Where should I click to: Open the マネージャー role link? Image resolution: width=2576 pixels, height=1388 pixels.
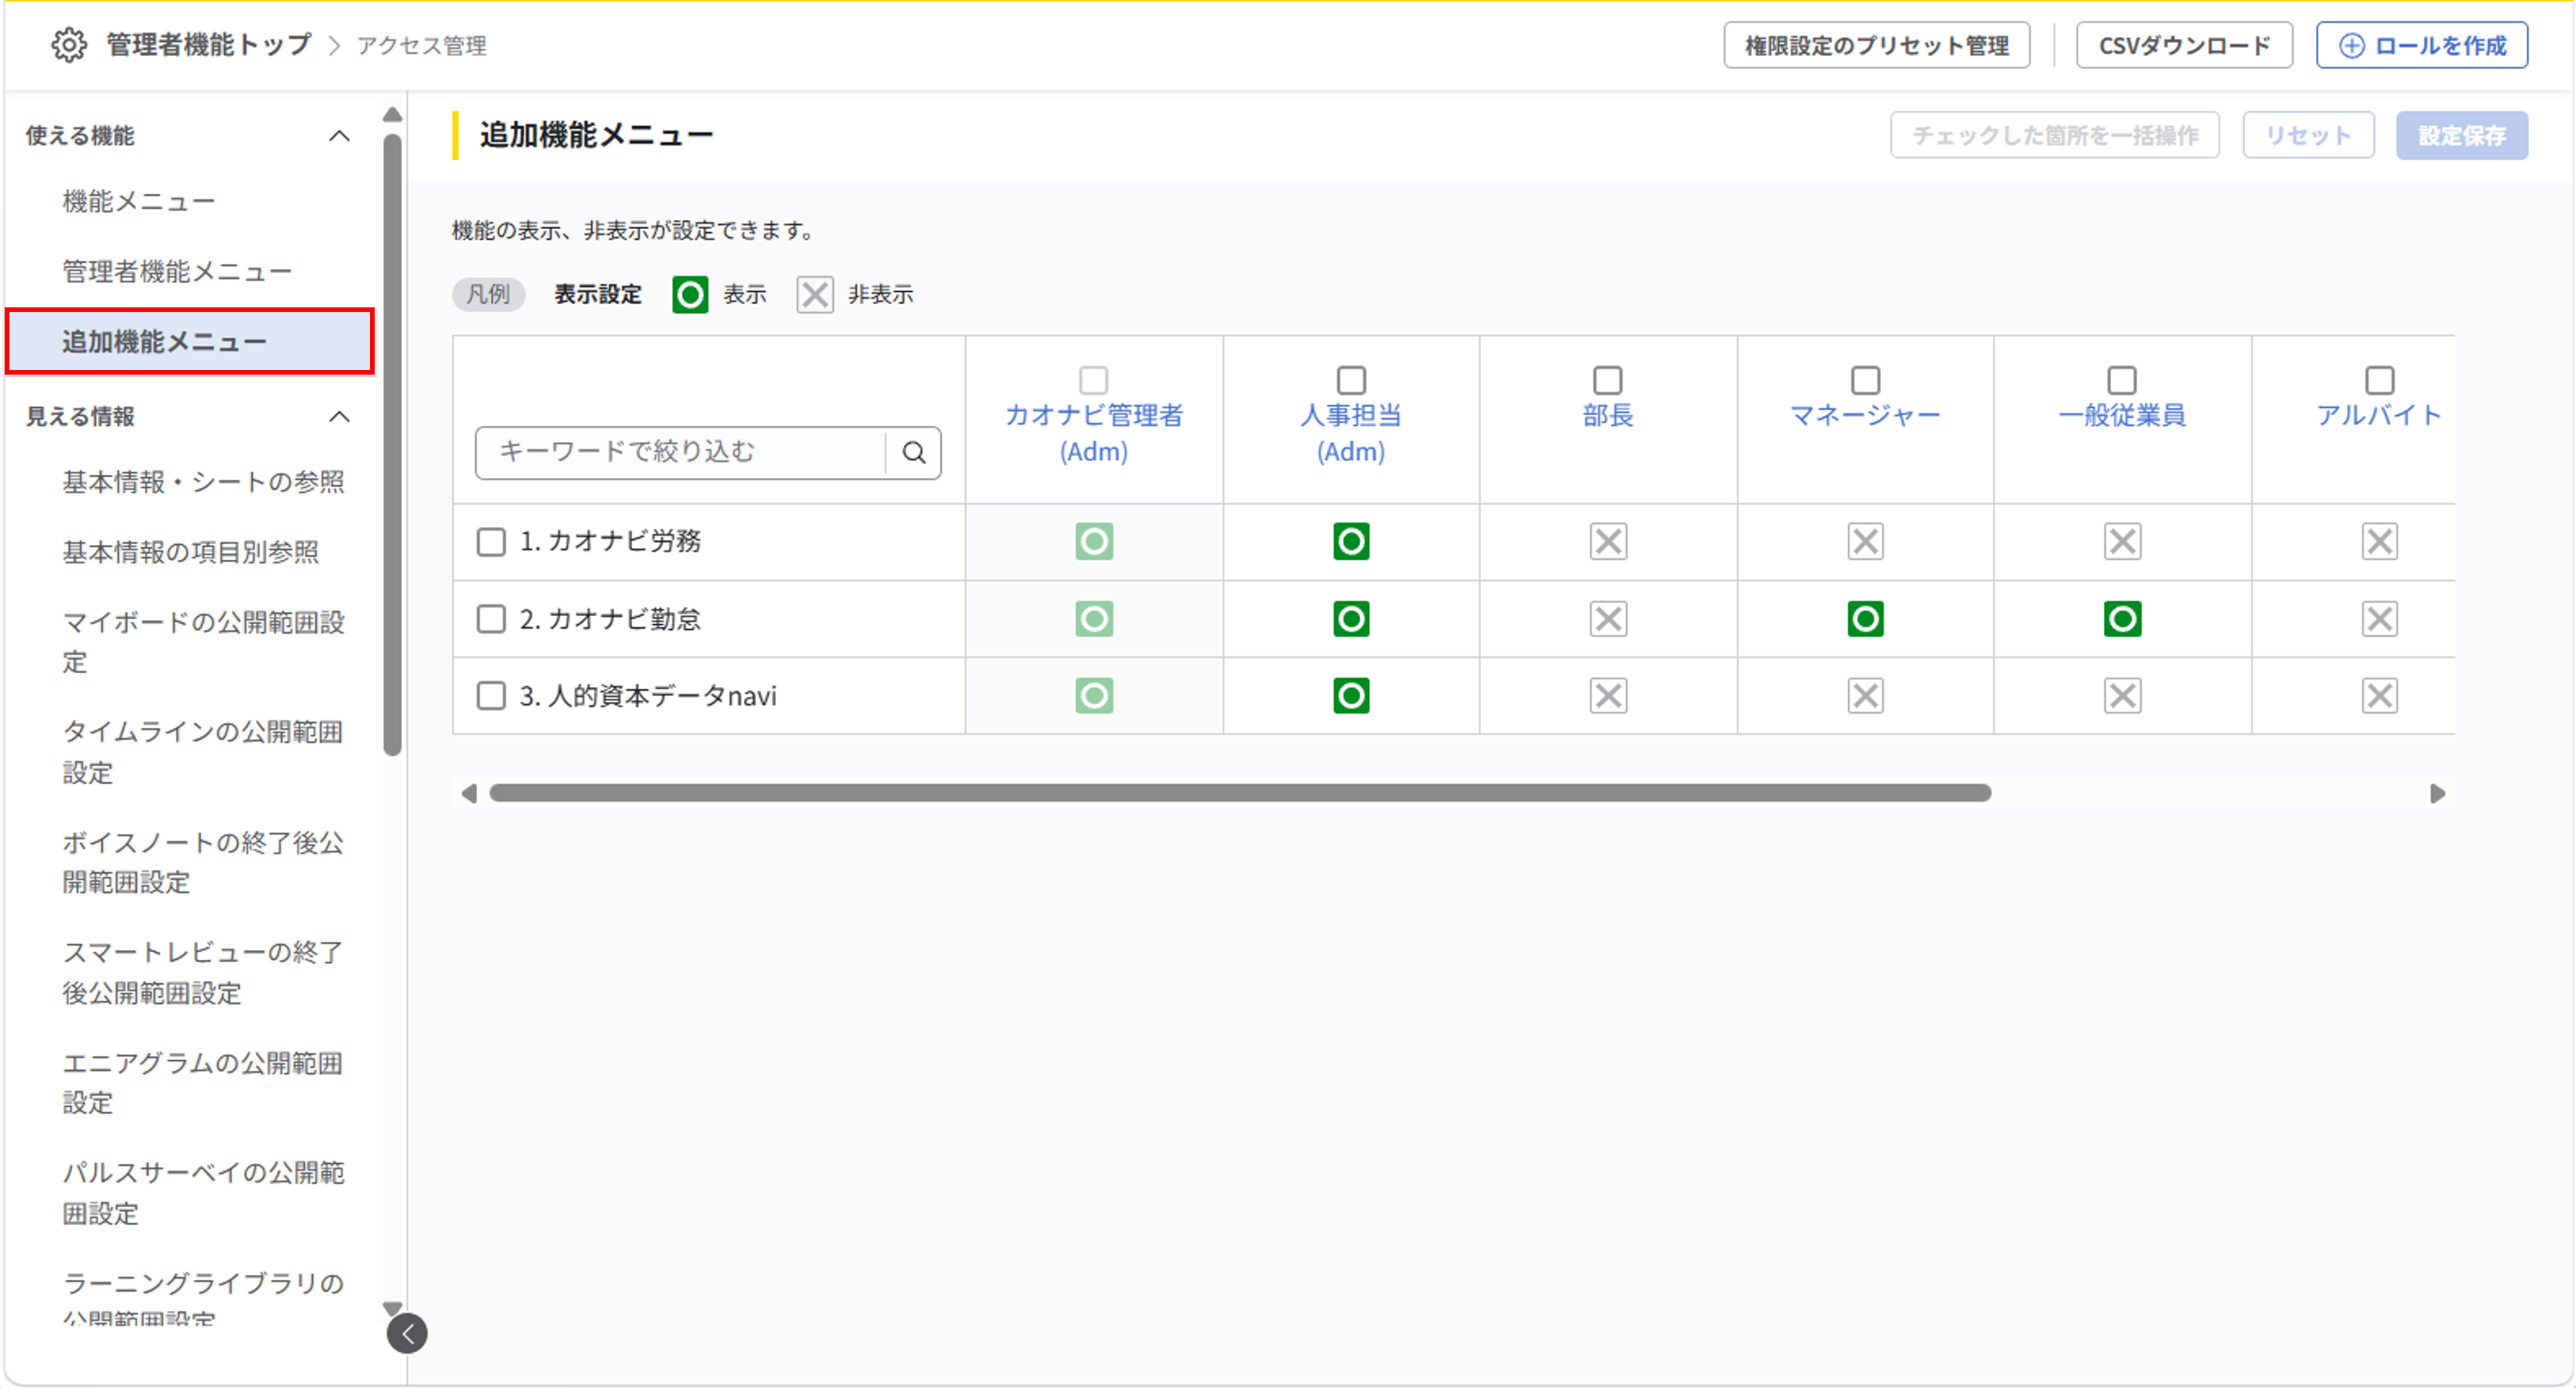tap(1865, 415)
